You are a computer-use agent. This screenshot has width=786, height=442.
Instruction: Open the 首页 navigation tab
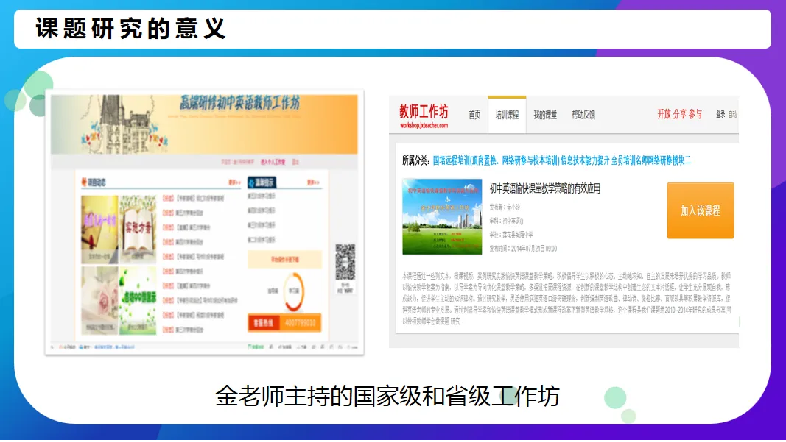pyautogui.click(x=475, y=114)
